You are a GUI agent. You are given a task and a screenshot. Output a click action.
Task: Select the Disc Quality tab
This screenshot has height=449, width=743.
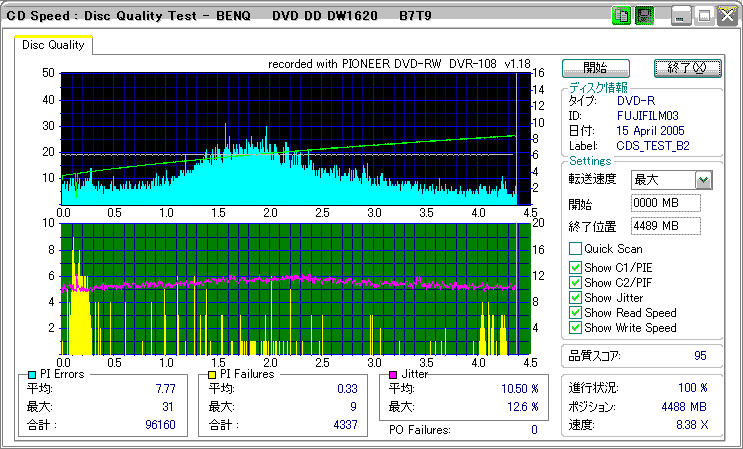point(54,45)
